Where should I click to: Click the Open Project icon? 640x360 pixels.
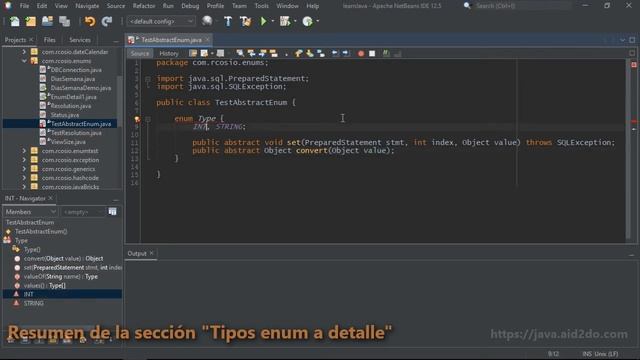tap(47, 21)
